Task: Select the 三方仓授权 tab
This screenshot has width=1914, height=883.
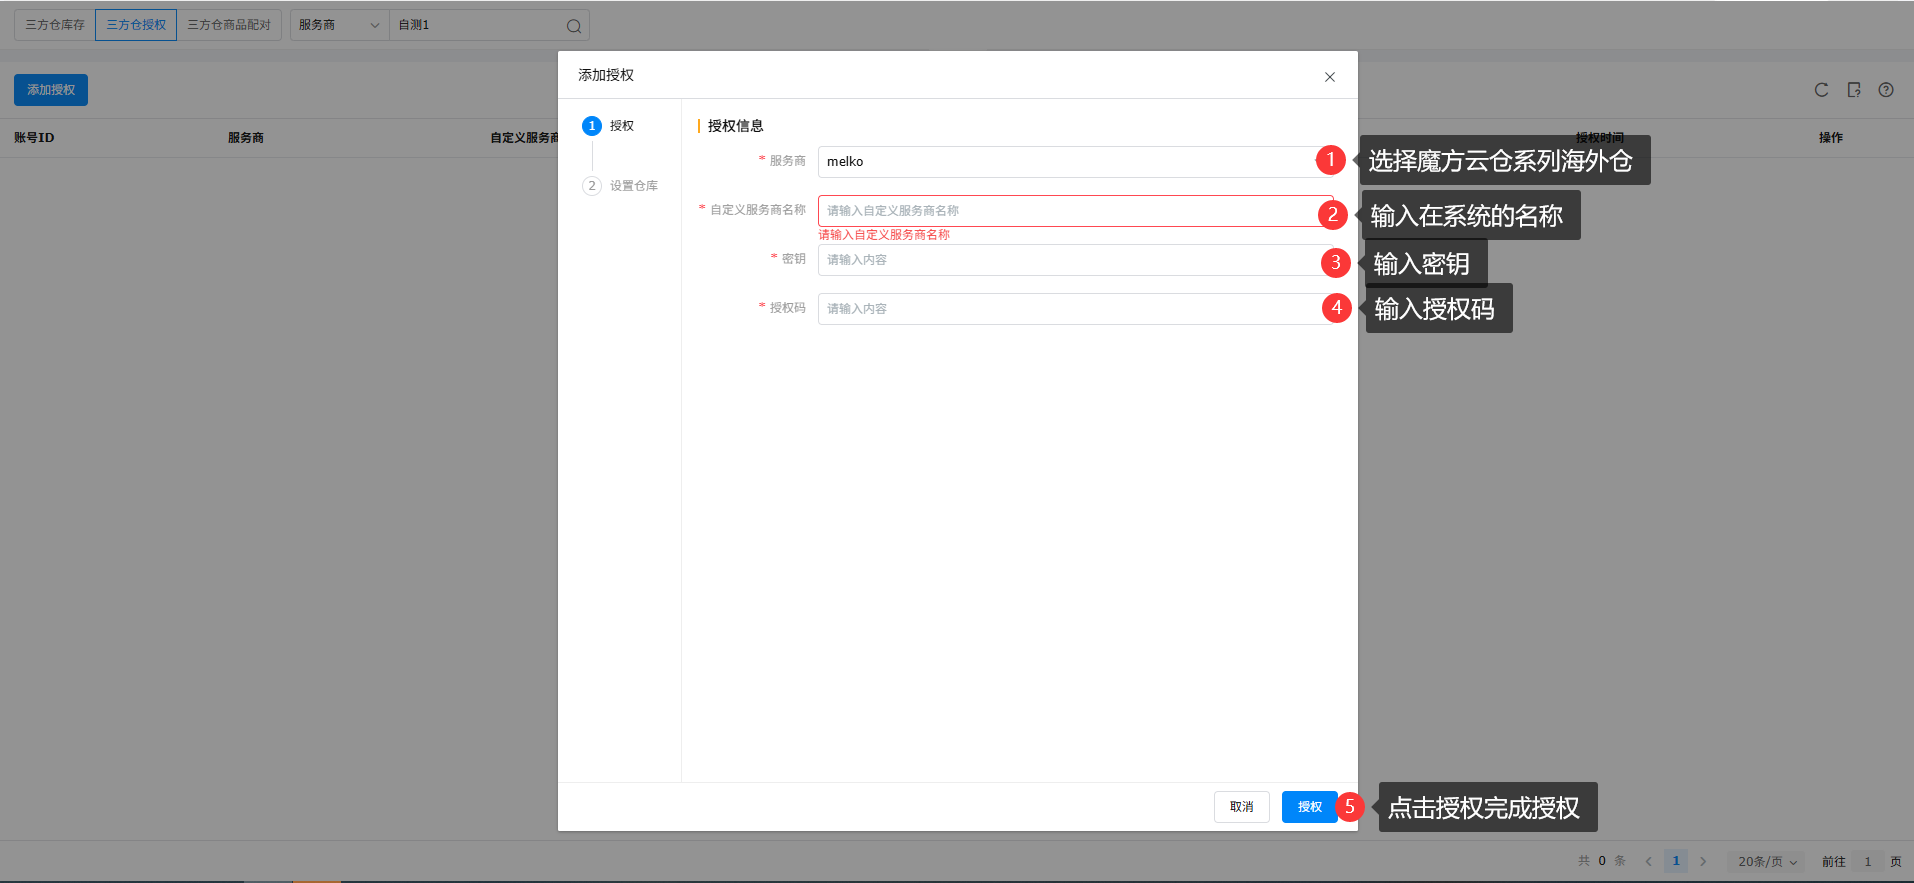Action: point(136,25)
